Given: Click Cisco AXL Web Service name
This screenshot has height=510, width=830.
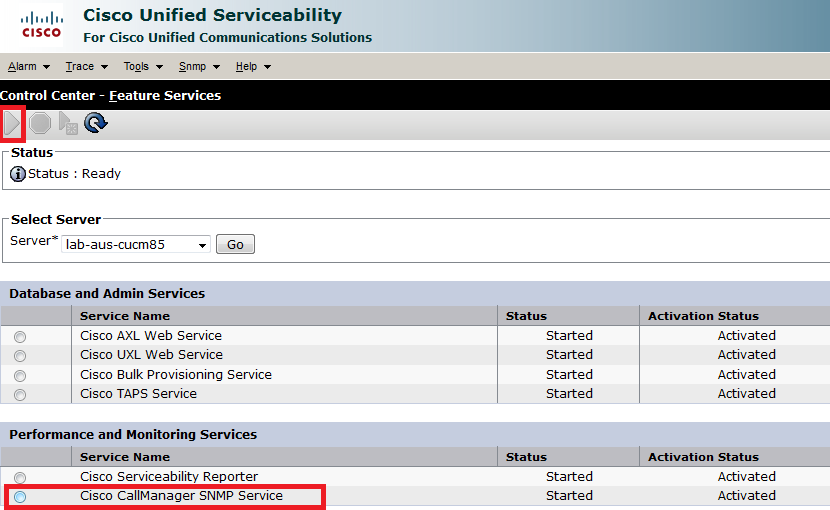Looking at the screenshot, I should [x=151, y=335].
